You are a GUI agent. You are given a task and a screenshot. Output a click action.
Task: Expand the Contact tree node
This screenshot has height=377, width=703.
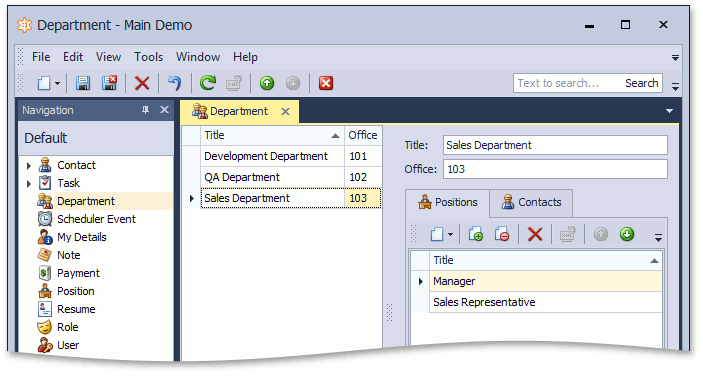pyautogui.click(x=29, y=166)
